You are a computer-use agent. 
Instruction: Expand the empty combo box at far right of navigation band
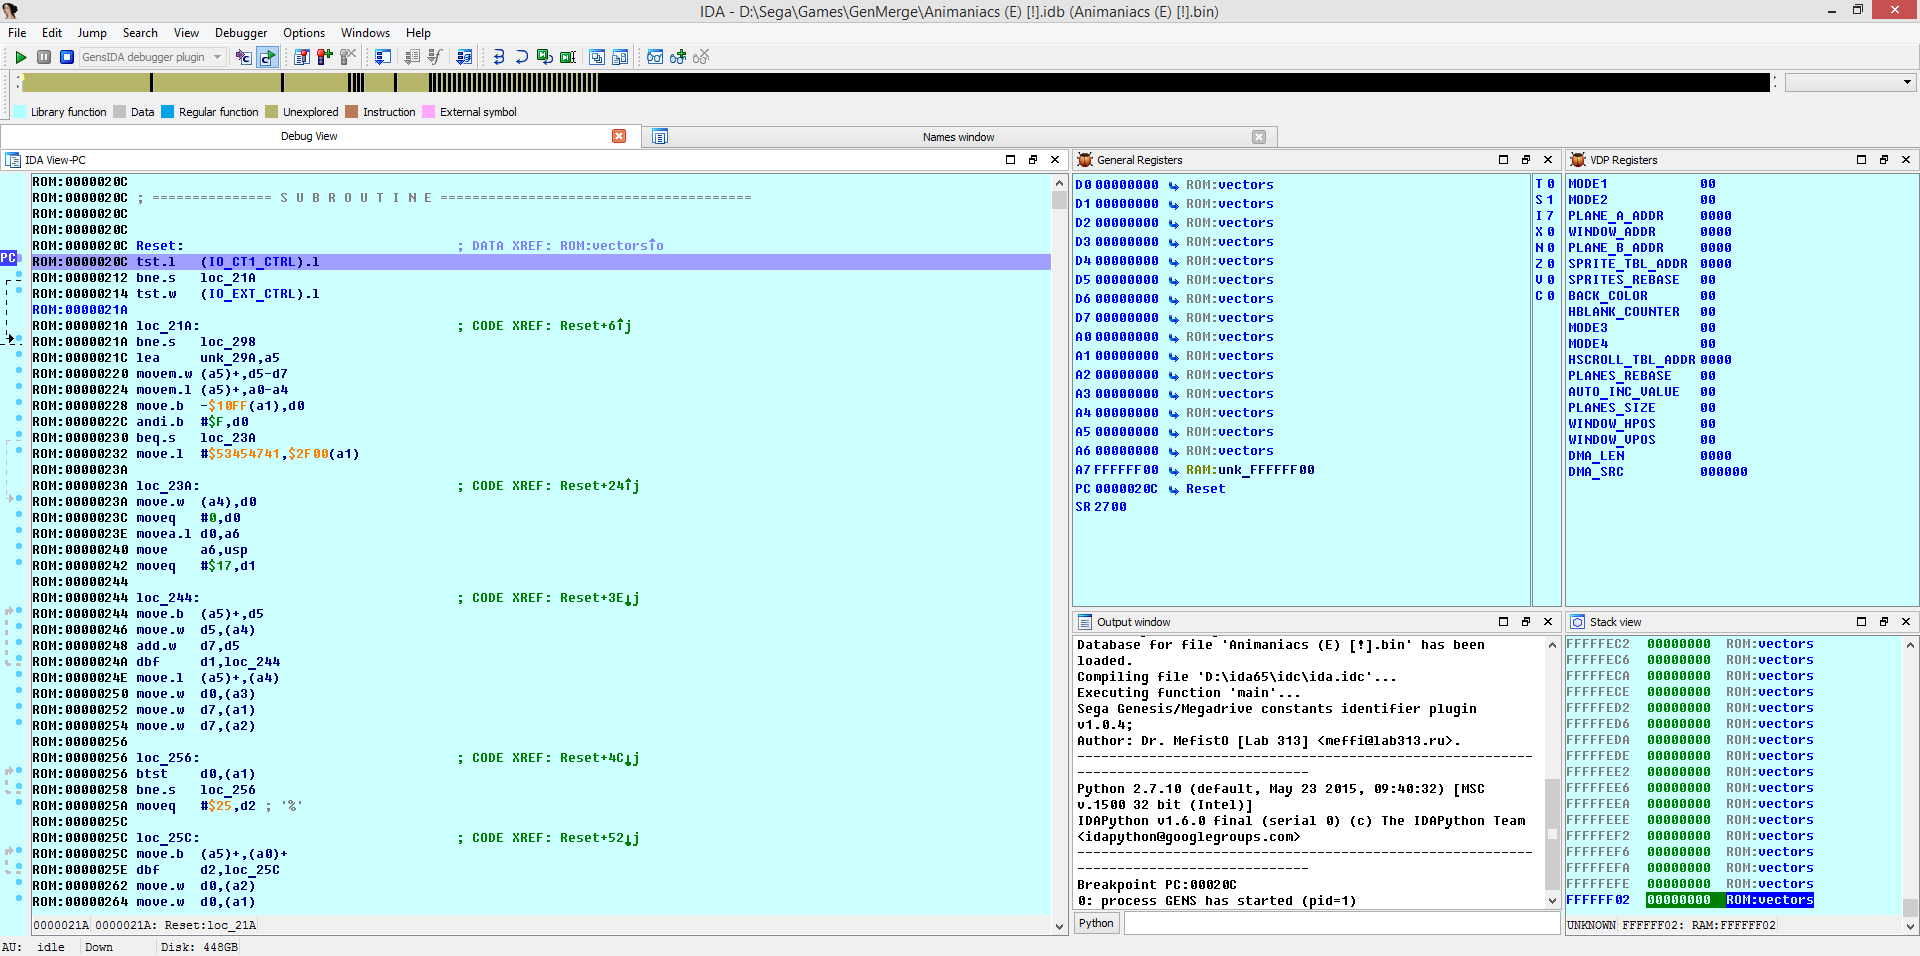coord(1906,82)
